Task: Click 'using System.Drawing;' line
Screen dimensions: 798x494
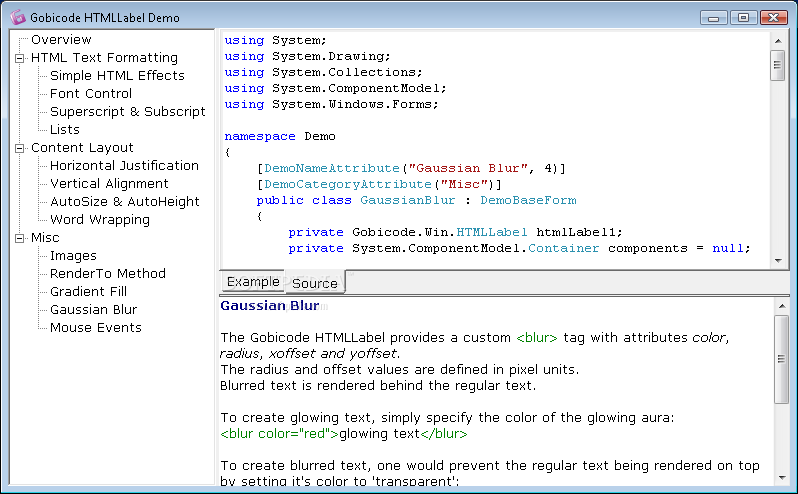Action: [x=307, y=56]
